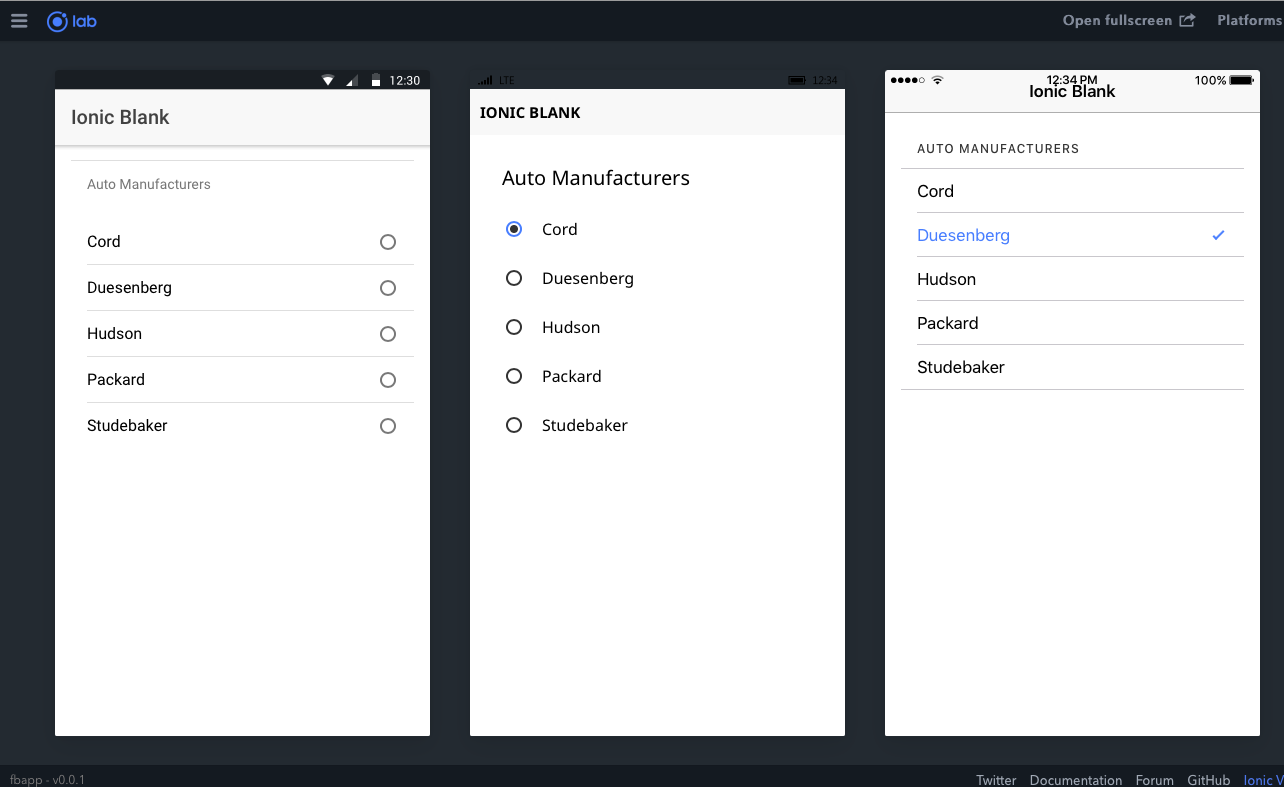The width and height of the screenshot is (1284, 787).
Task: Open the hamburger menu in the top bar
Action: click(19, 20)
